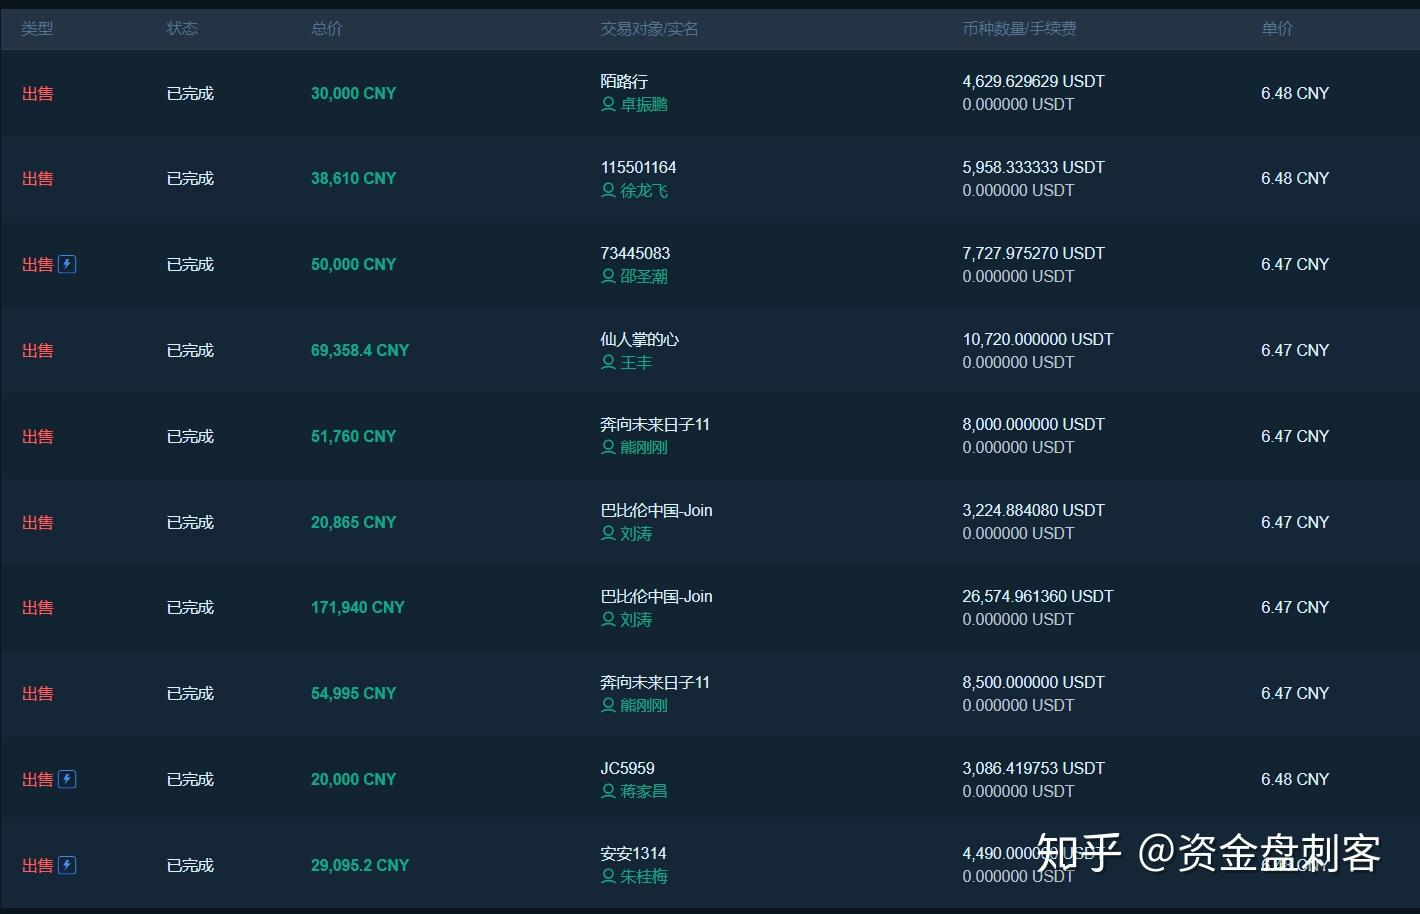Click the 交易对象/实名 column header
Screen dimensions: 1420x914
click(649, 29)
